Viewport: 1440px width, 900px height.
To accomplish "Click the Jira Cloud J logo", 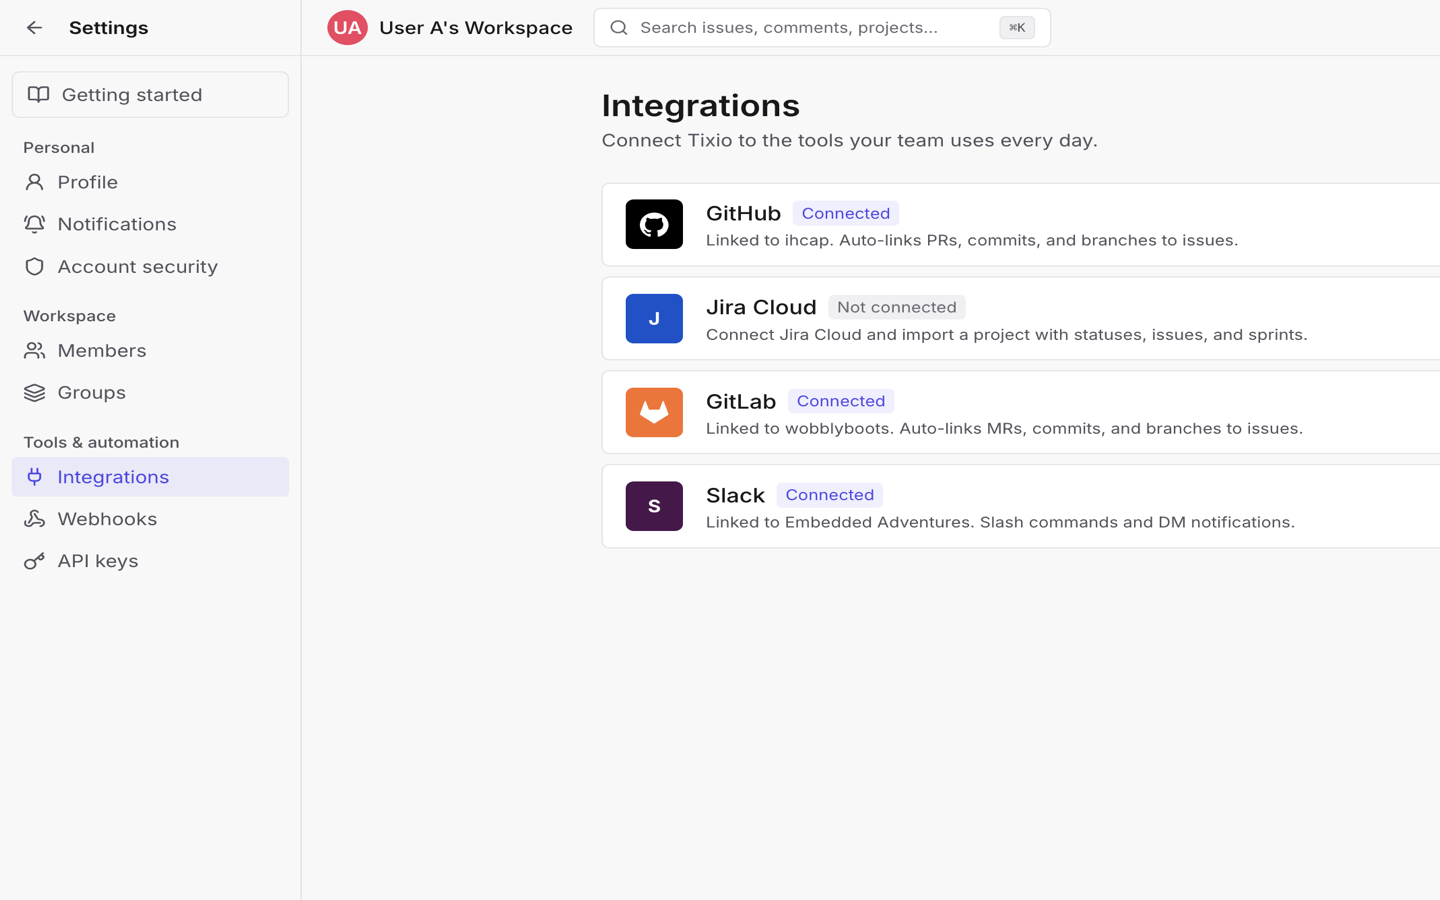I will [654, 318].
